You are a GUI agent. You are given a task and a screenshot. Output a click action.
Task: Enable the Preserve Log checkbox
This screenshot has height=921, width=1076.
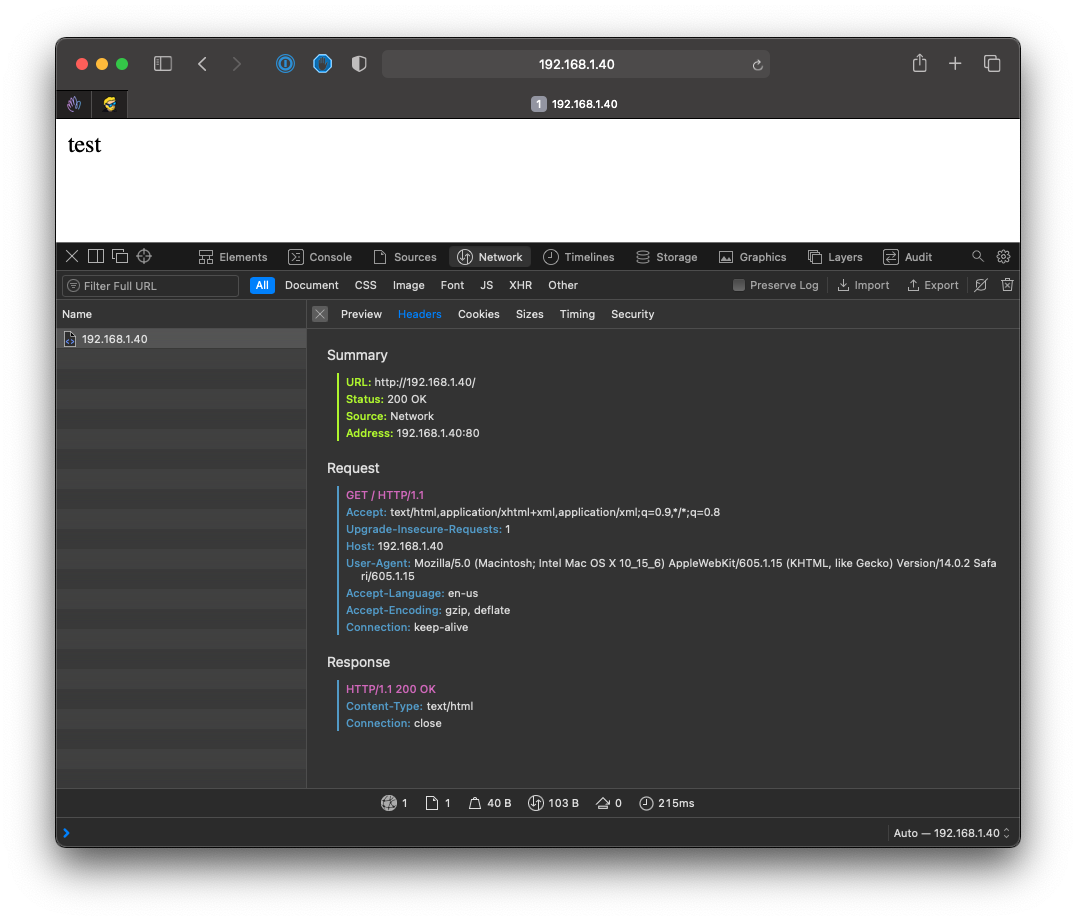(739, 285)
